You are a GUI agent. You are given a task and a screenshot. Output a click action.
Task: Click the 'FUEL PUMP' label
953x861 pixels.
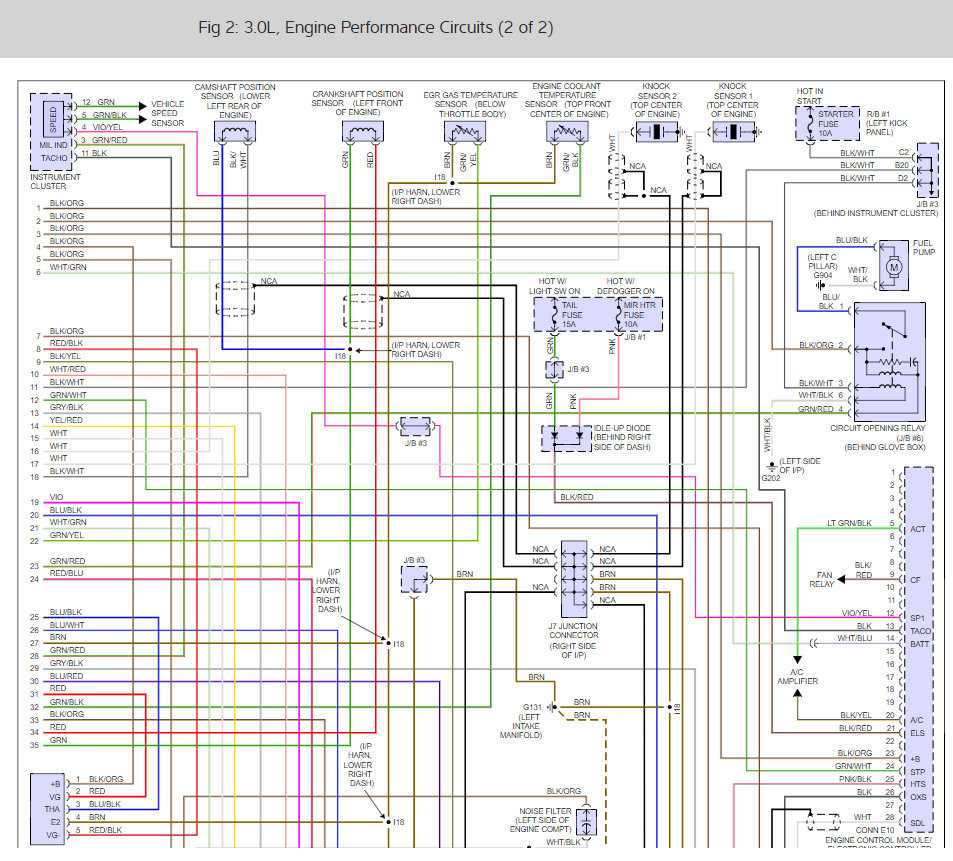pyautogui.click(x=924, y=247)
